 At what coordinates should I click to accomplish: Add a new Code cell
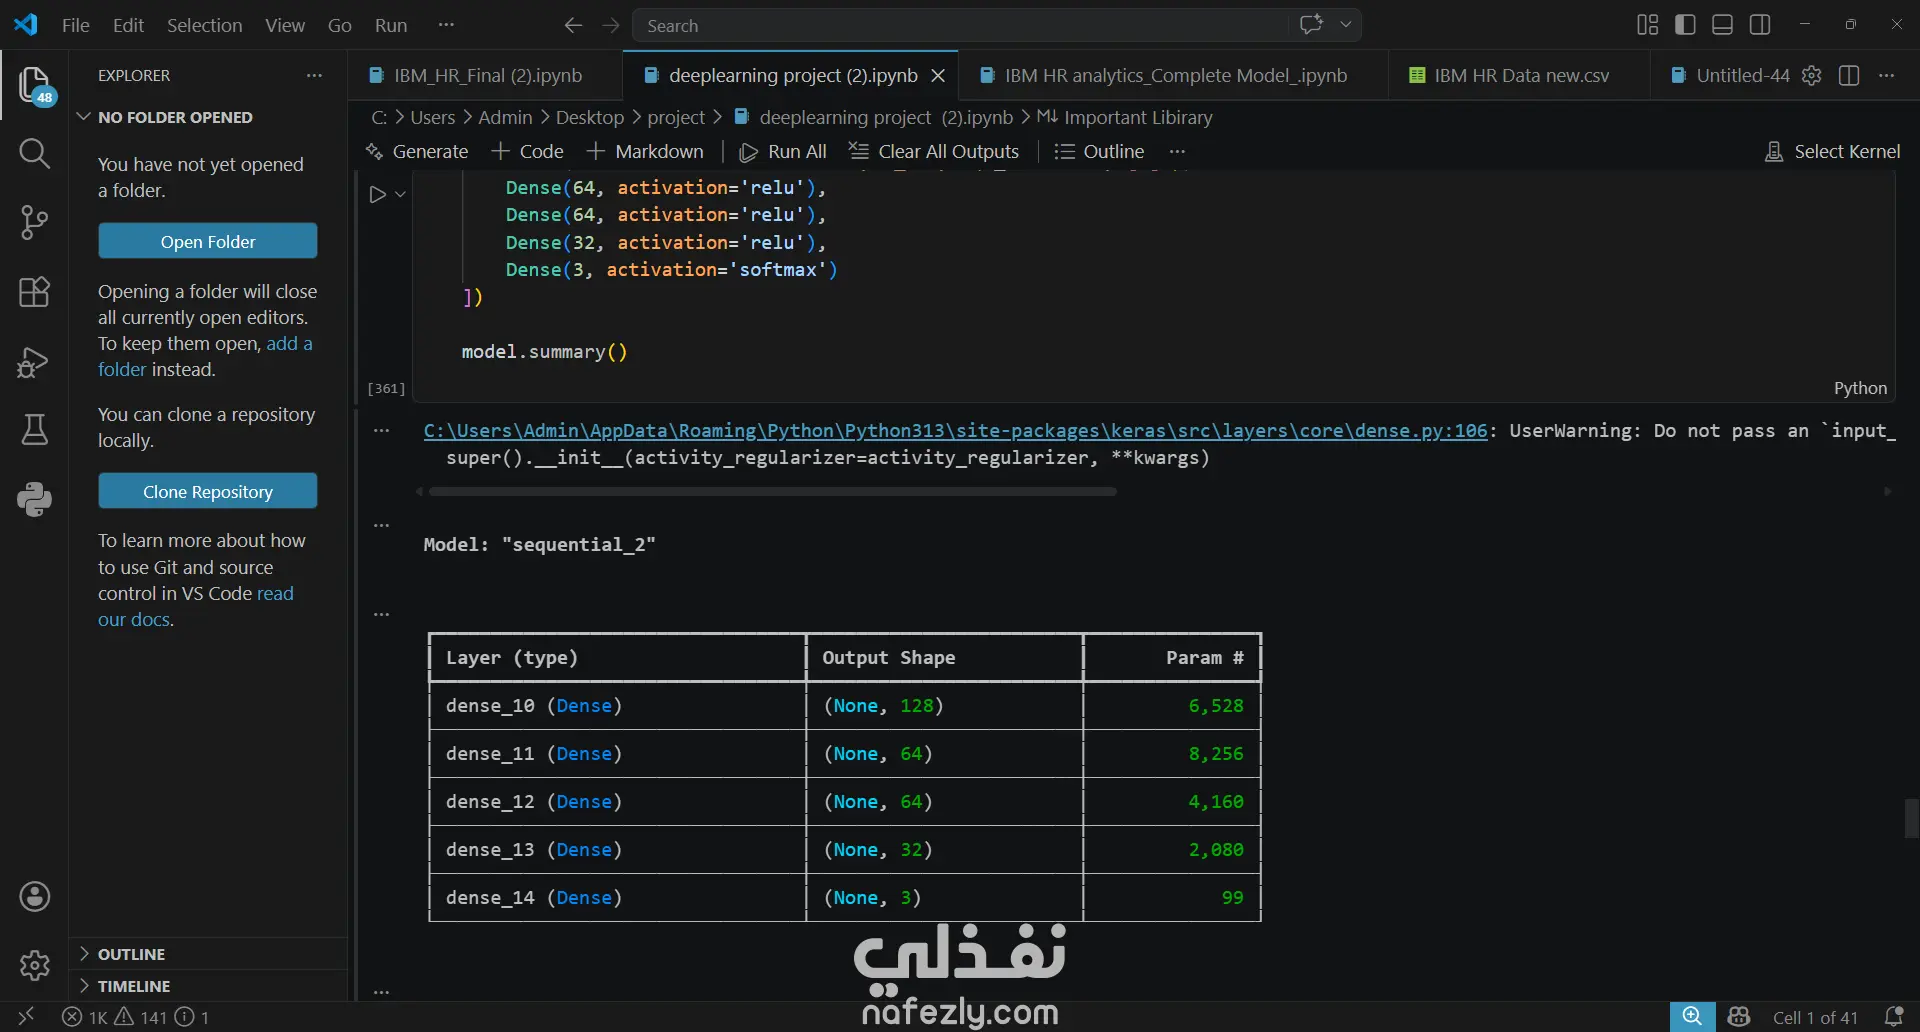(528, 152)
